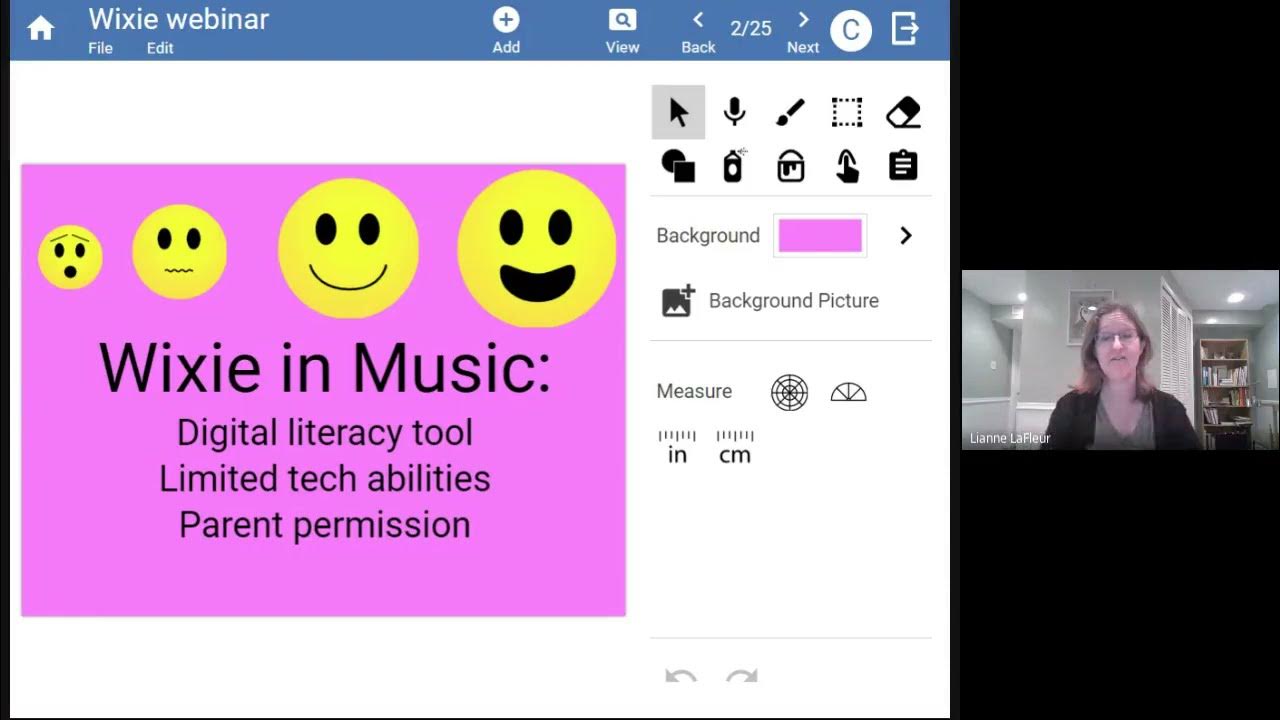Select the paint bucket fill tool

tap(790, 166)
